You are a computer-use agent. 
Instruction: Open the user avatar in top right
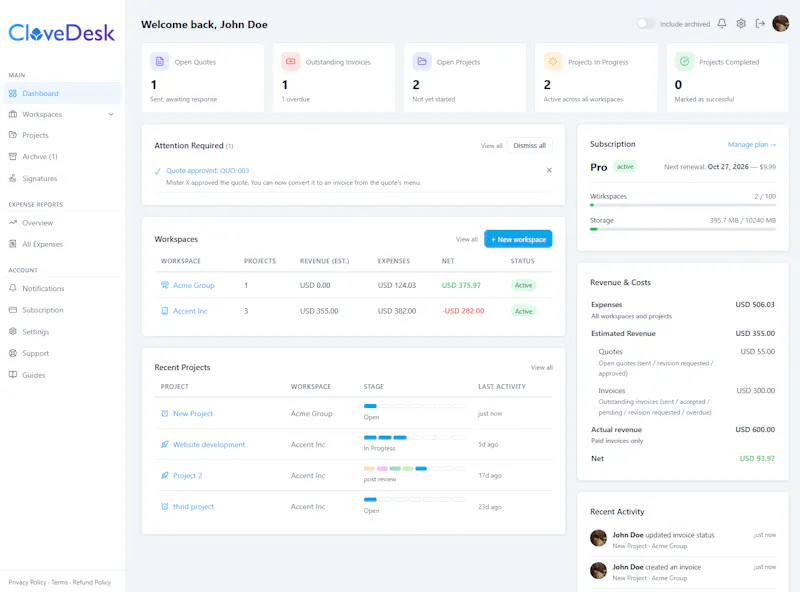click(x=781, y=23)
